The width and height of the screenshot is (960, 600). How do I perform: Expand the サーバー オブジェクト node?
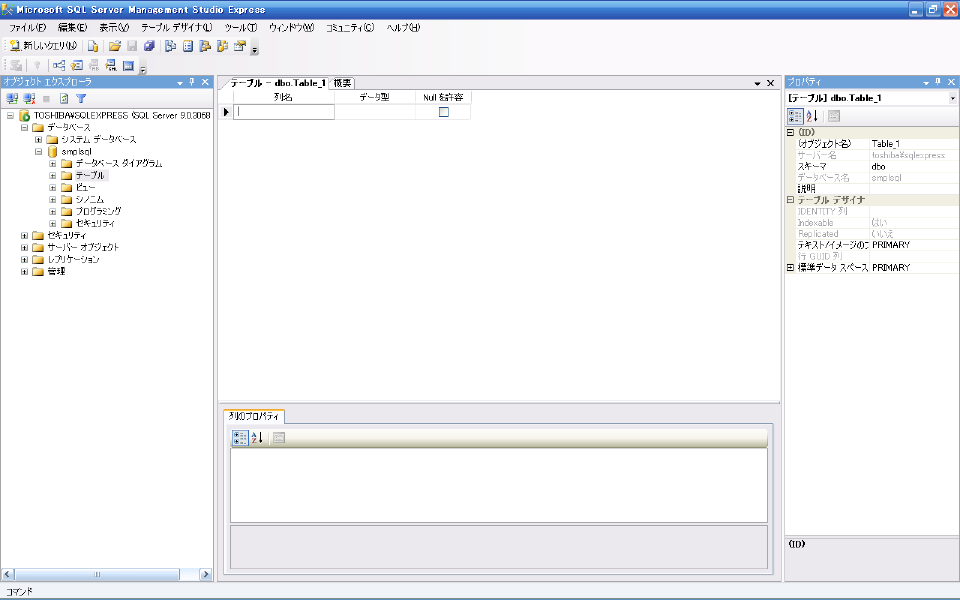24,247
